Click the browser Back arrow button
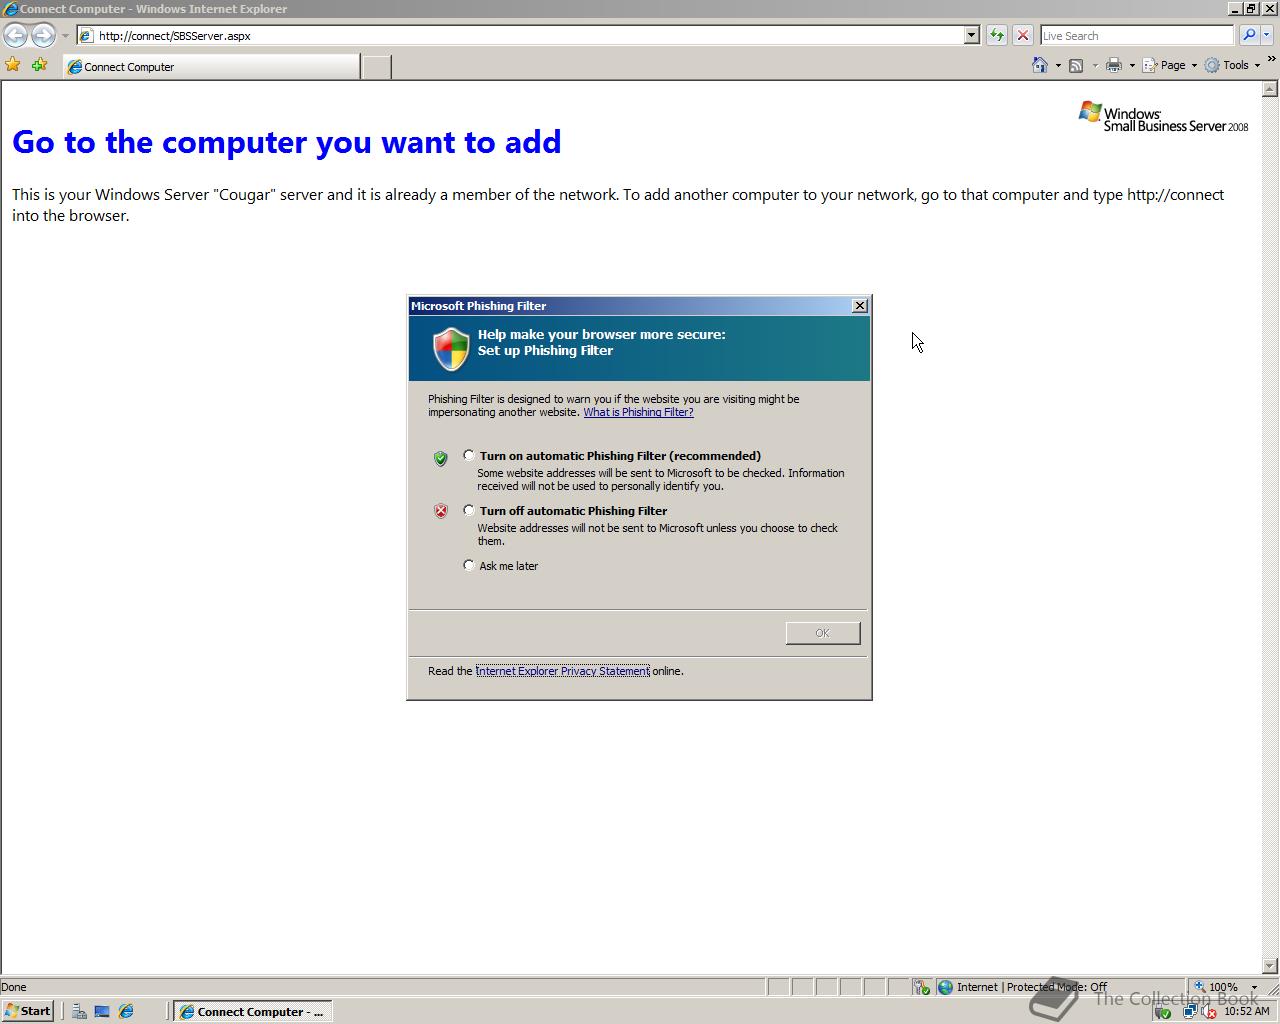Screen dimensions: 1280x1024 coord(15,35)
